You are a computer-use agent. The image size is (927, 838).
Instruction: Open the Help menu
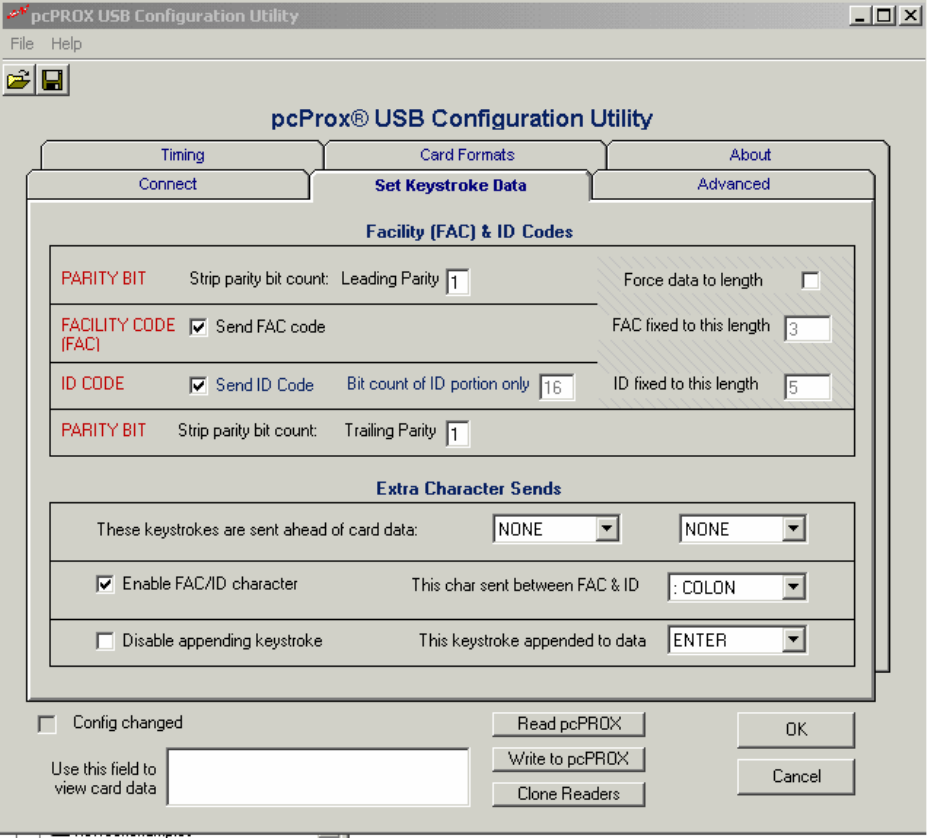click(x=66, y=44)
